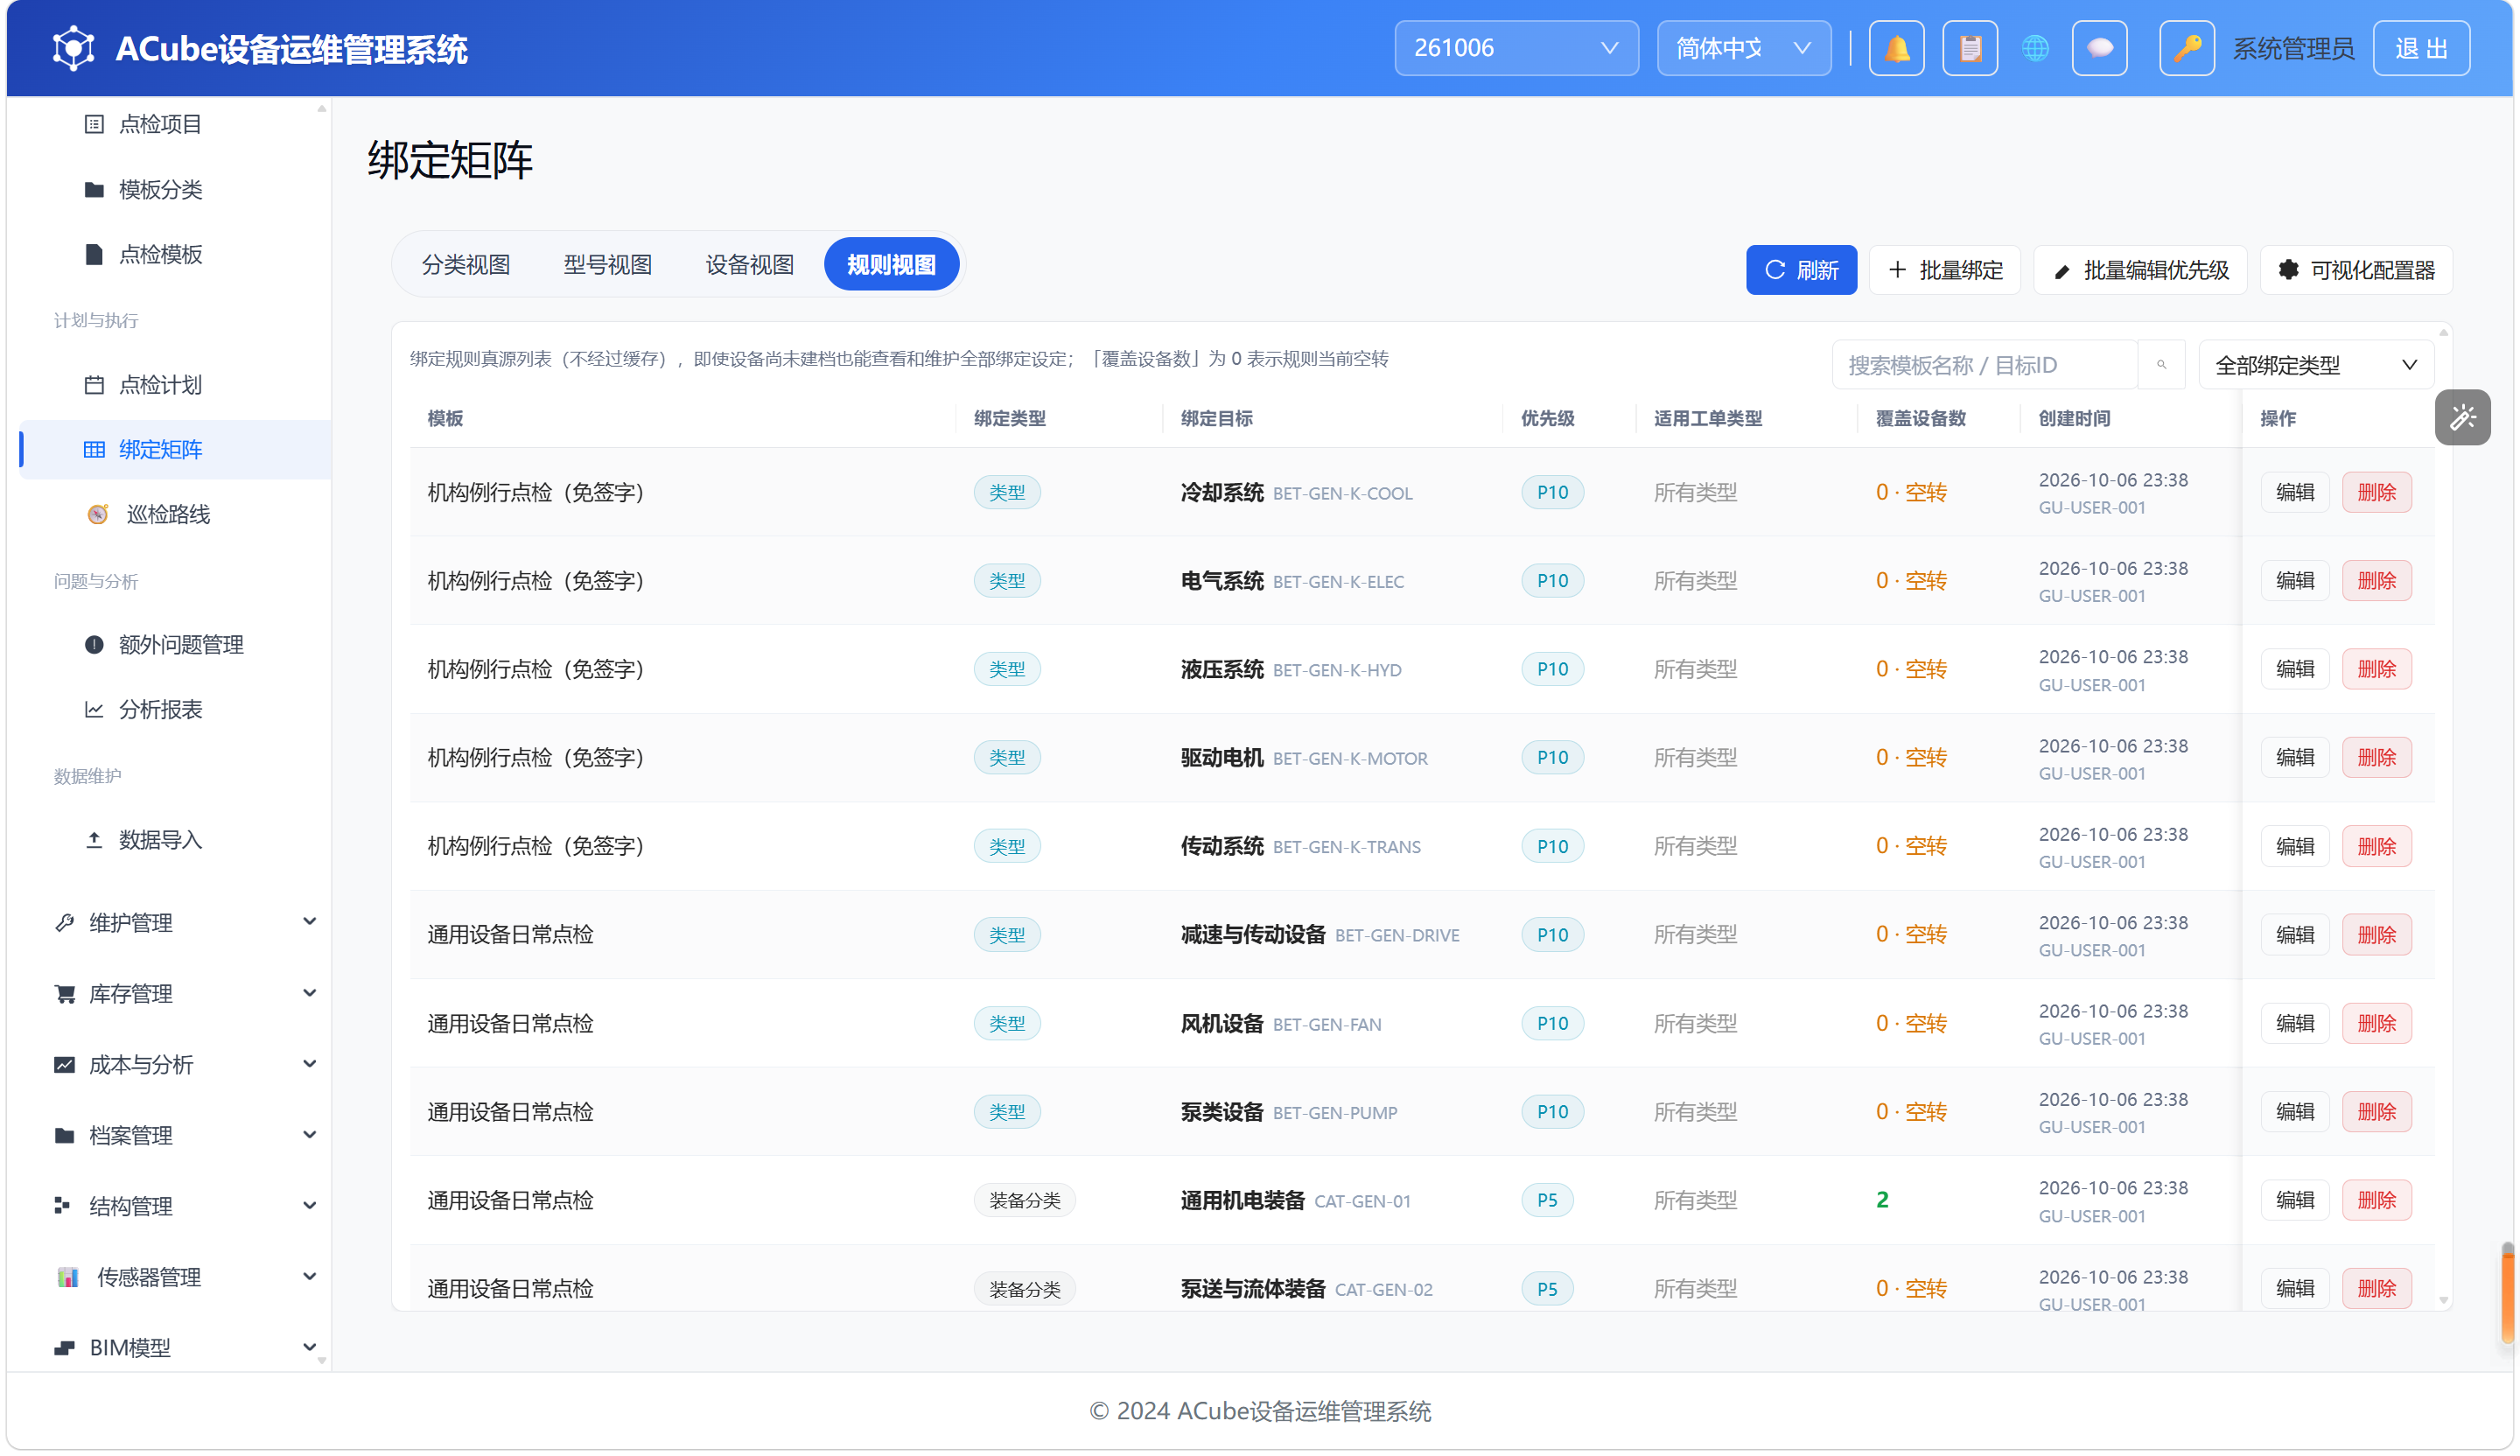Open 分析报表 in sidebar
2520x1456 pixels.
tap(160, 709)
